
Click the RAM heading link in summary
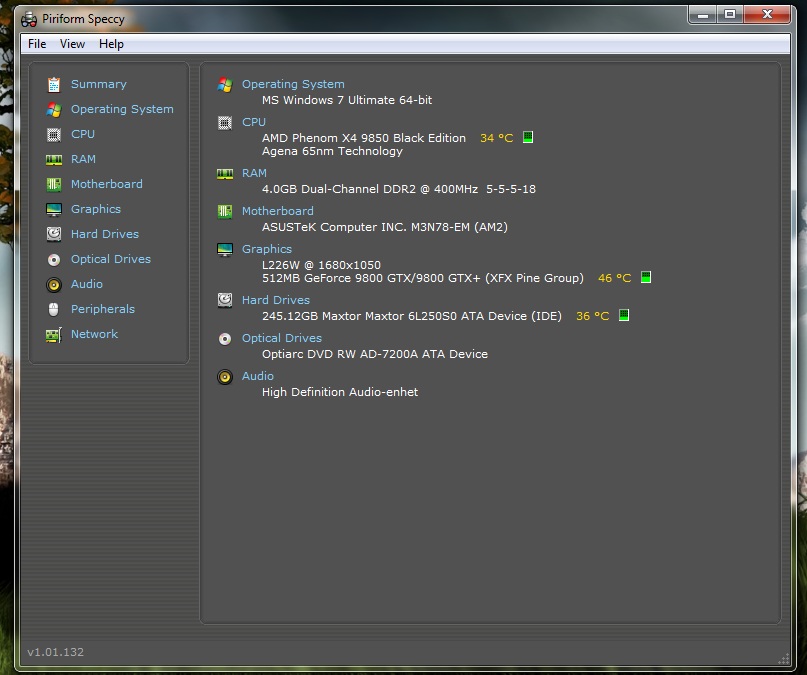click(x=254, y=173)
